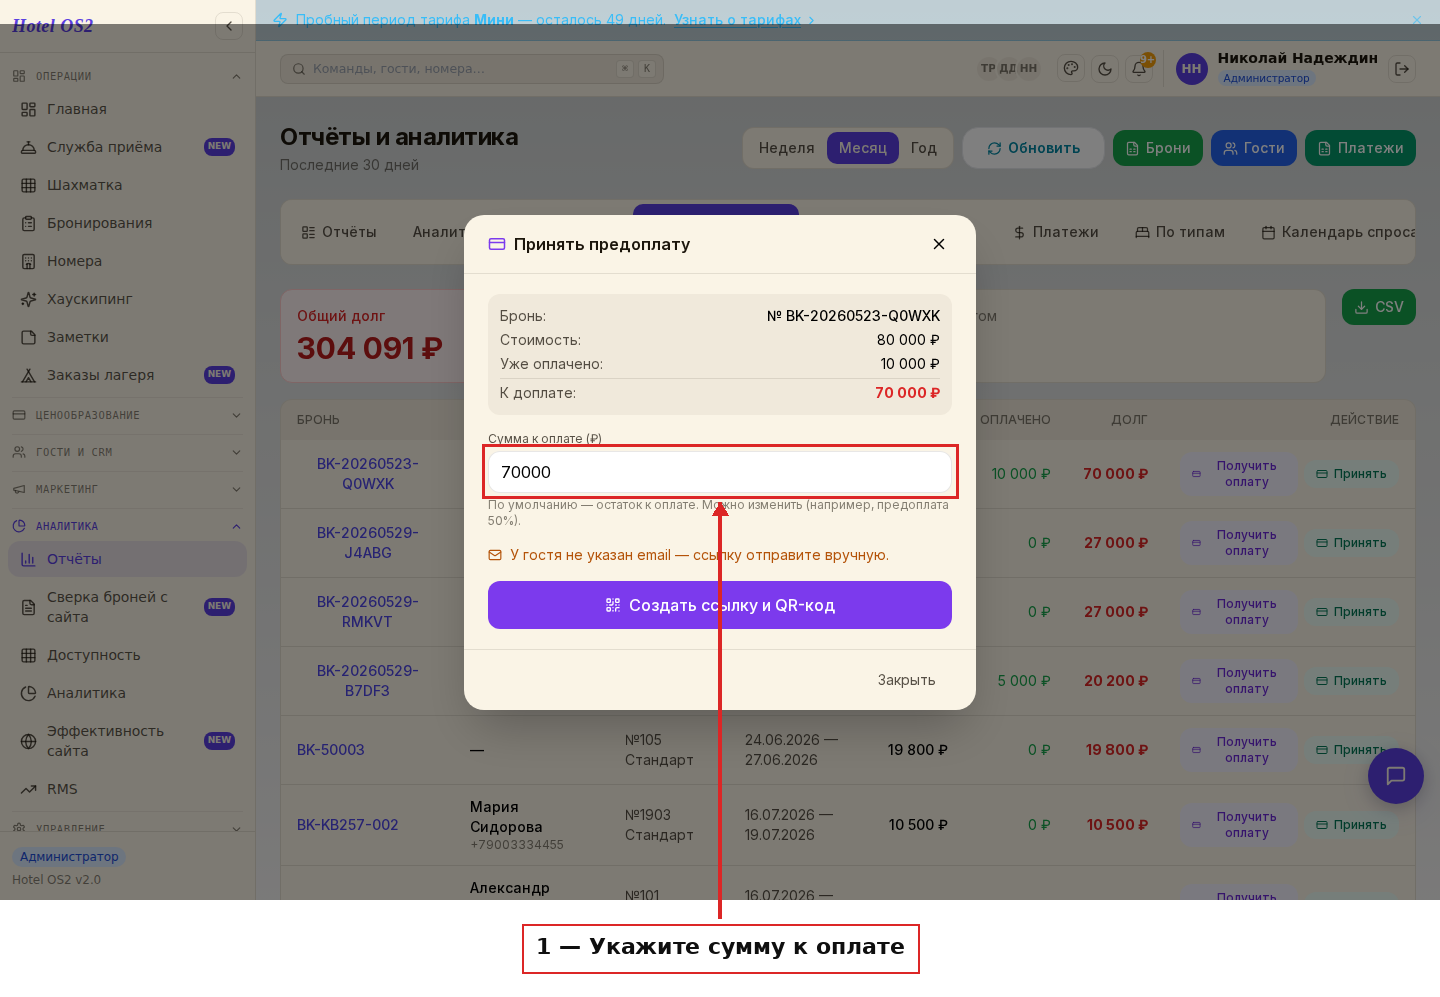Switch to the Отчёты tab
The height and width of the screenshot is (997, 1440).
(x=339, y=232)
